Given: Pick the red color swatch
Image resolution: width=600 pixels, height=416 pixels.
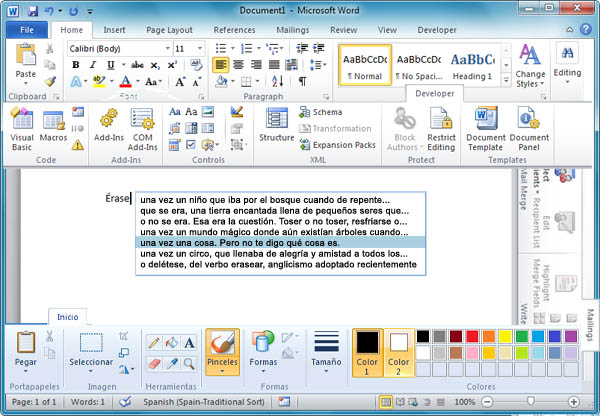Looking at the screenshot, I should pos(472,336).
